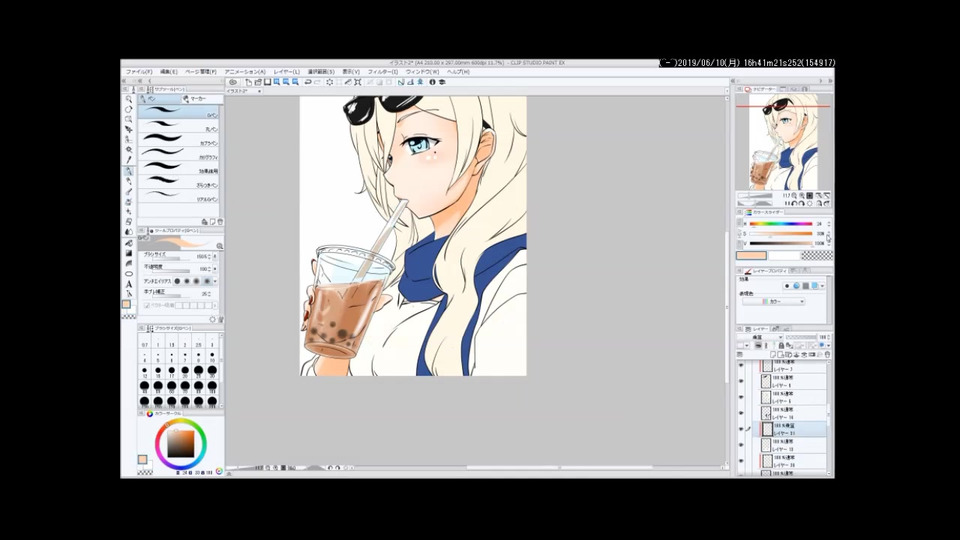The image size is (960, 540).
Task: Open the blending mode 乗算 dropdown
Action: pyautogui.click(x=760, y=337)
